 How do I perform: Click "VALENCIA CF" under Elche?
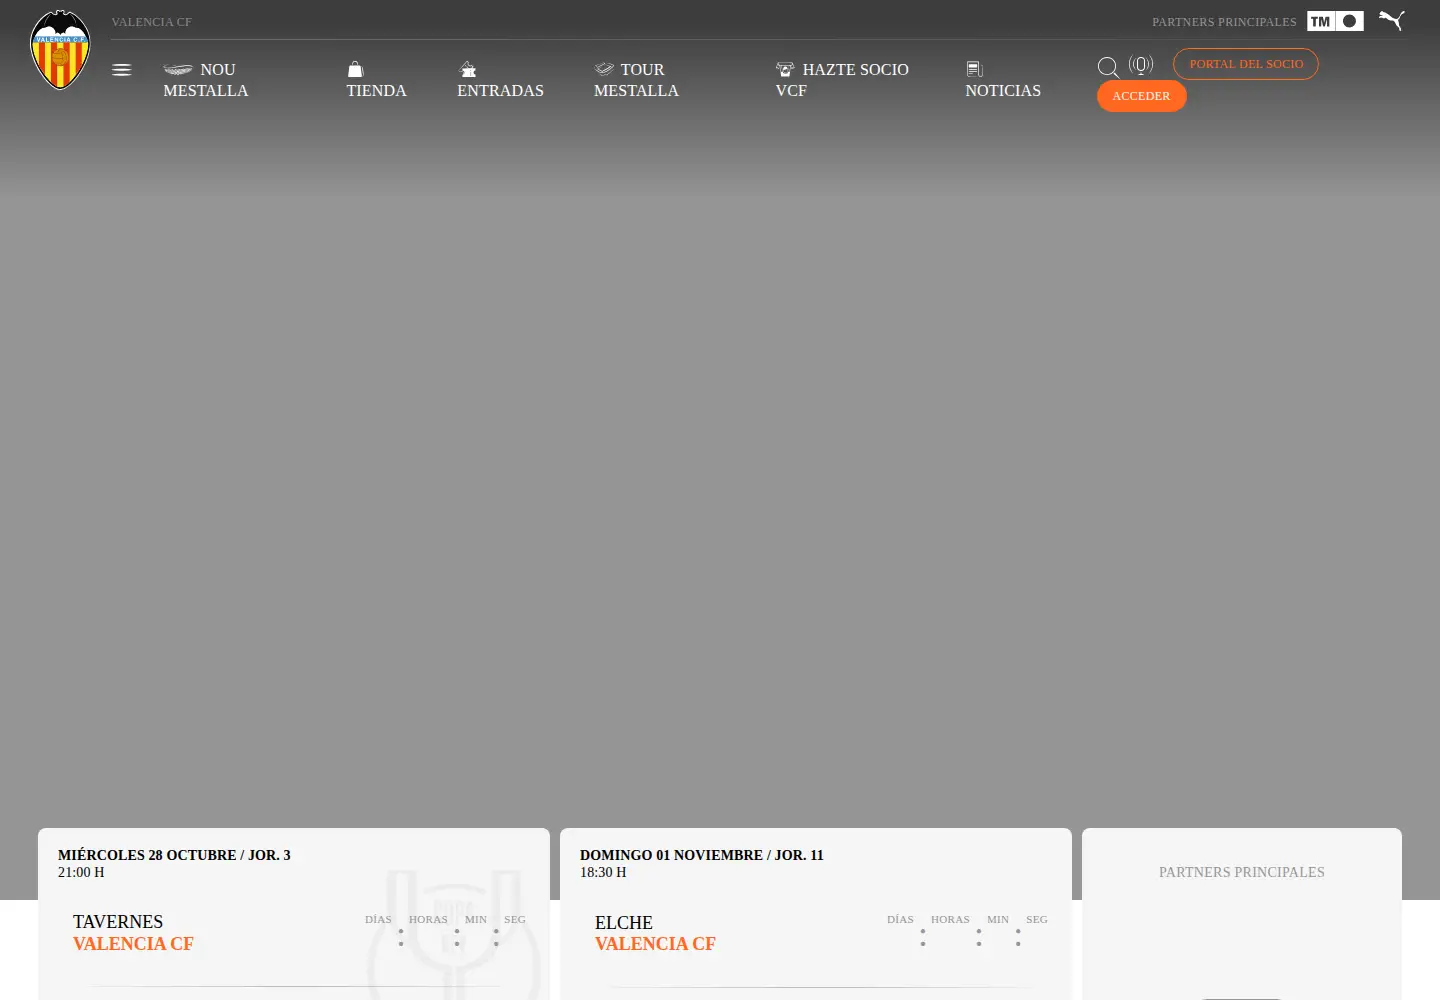coord(655,944)
